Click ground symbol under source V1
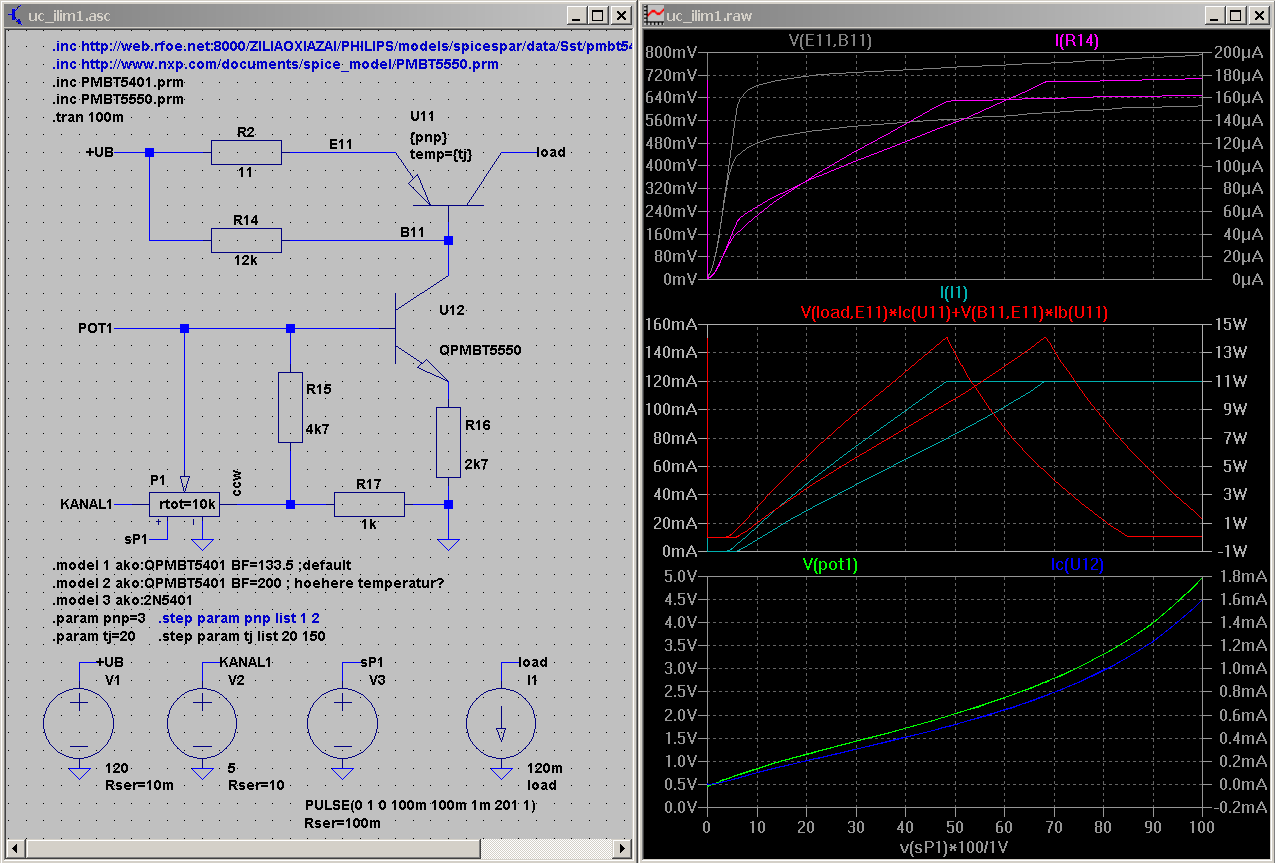The height and width of the screenshot is (863, 1275). coord(79,773)
